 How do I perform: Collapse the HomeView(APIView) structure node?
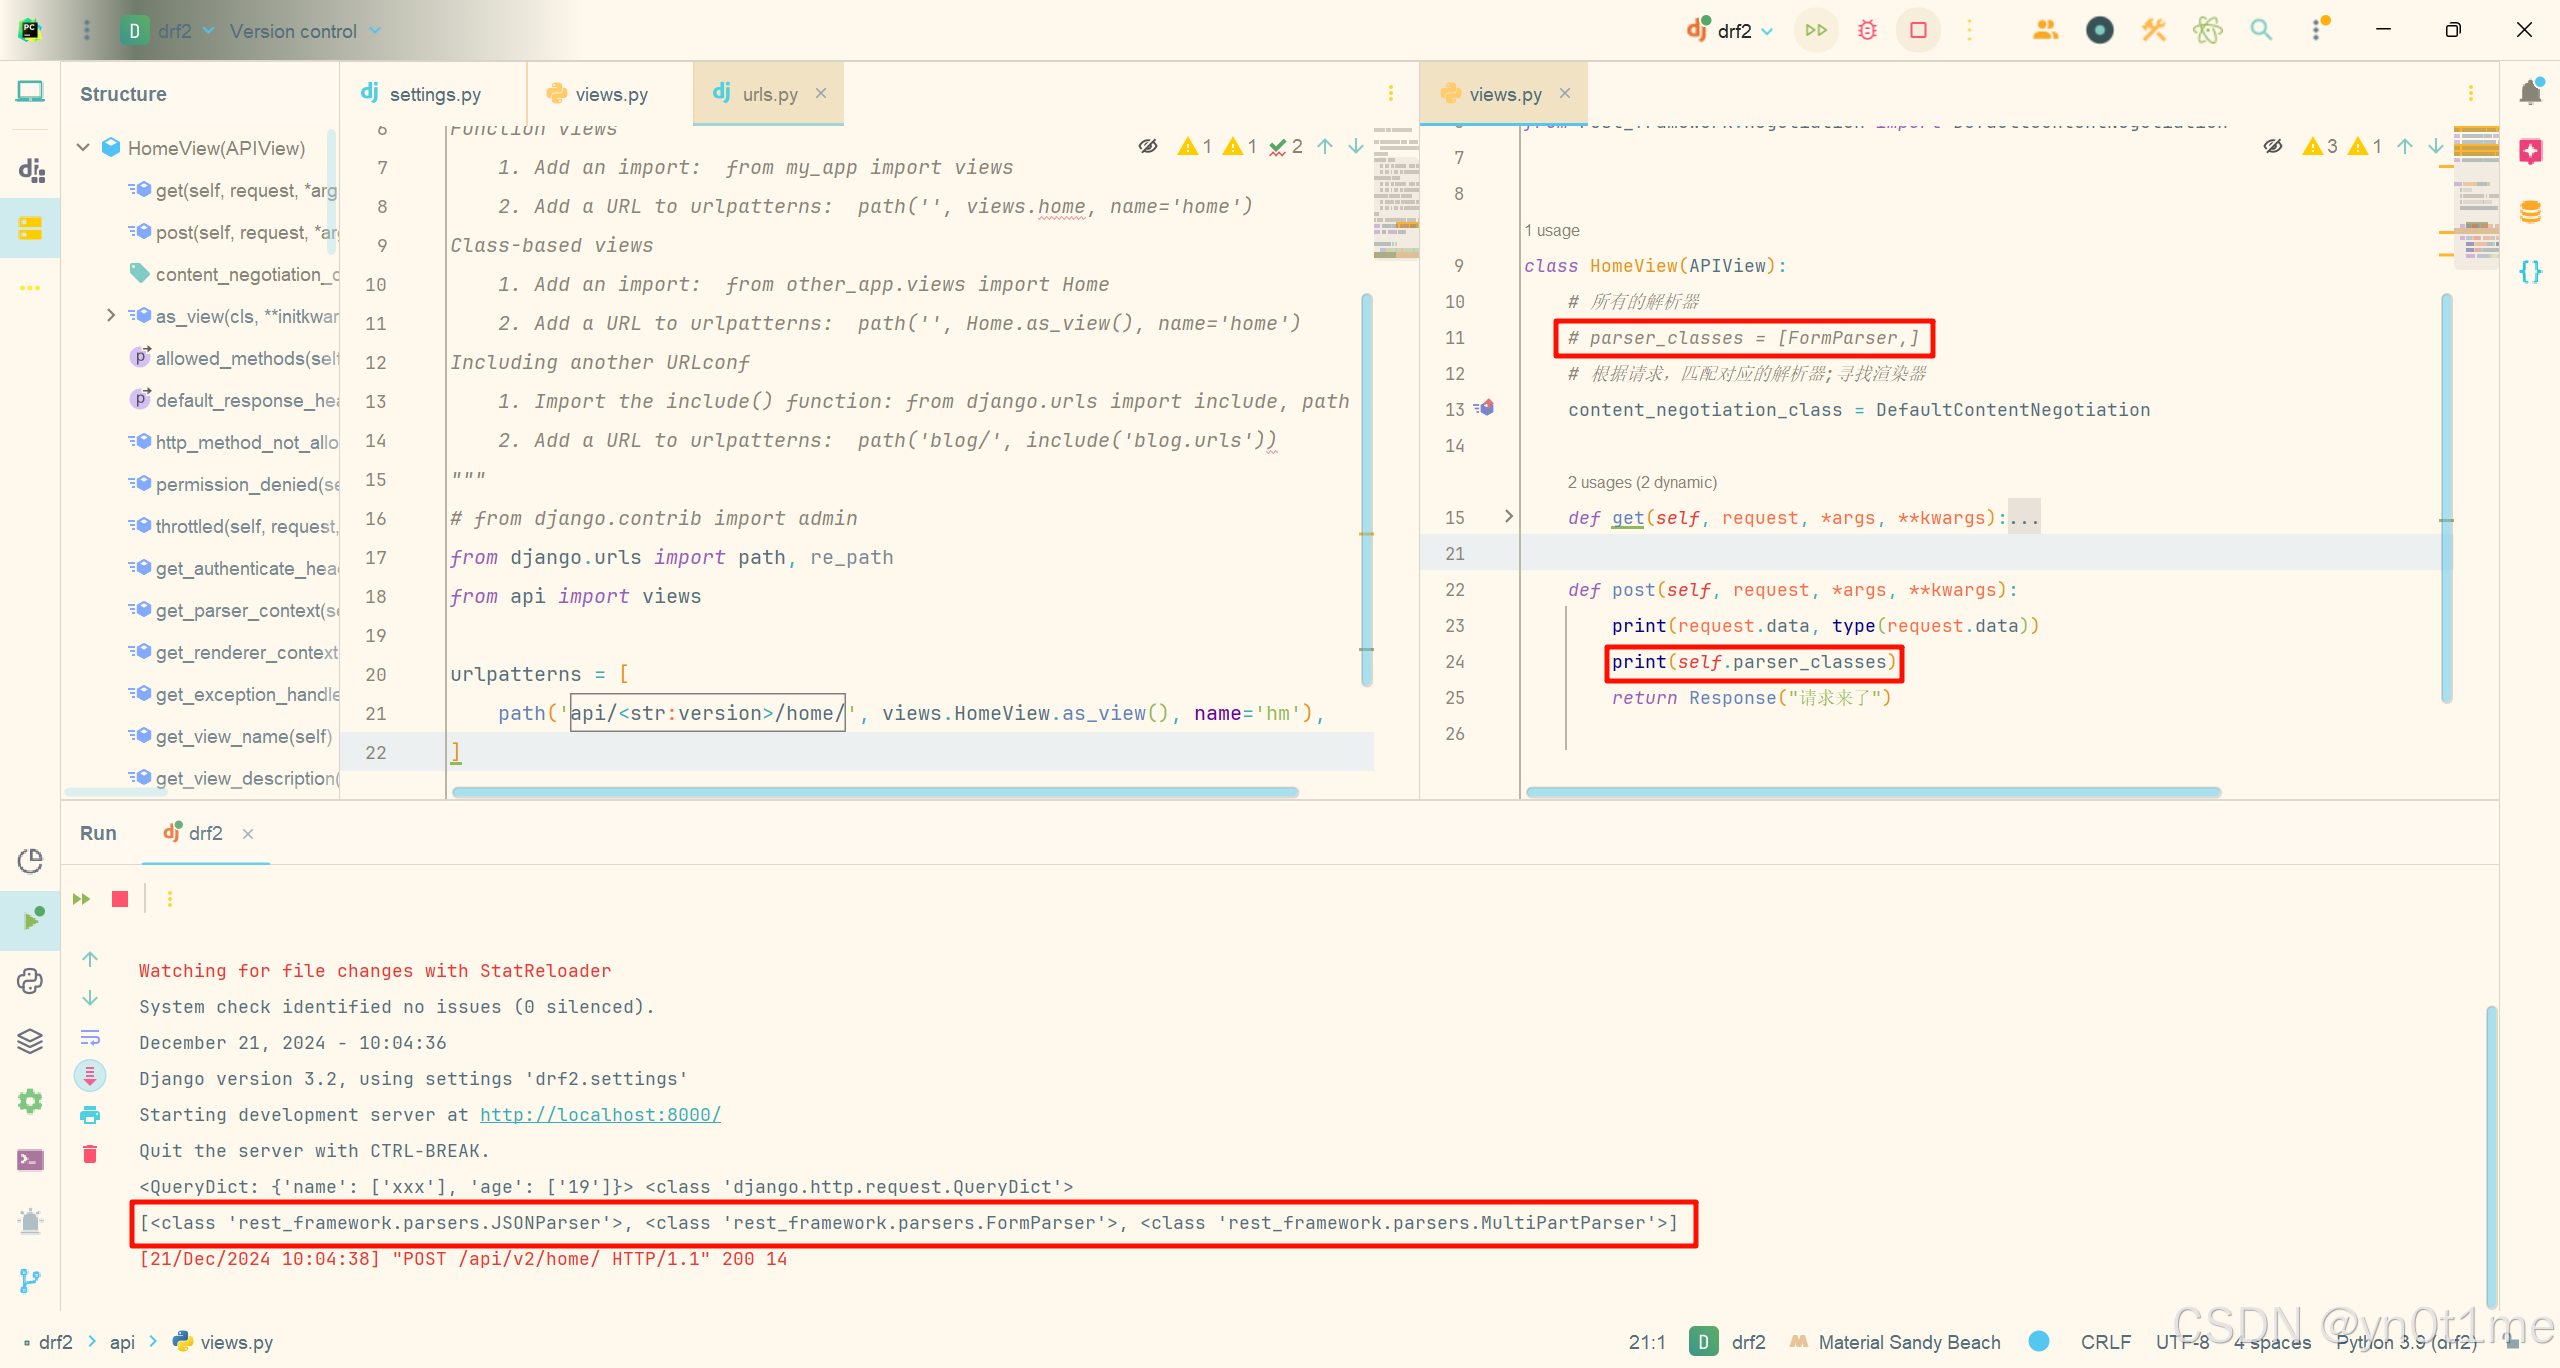[x=84, y=148]
